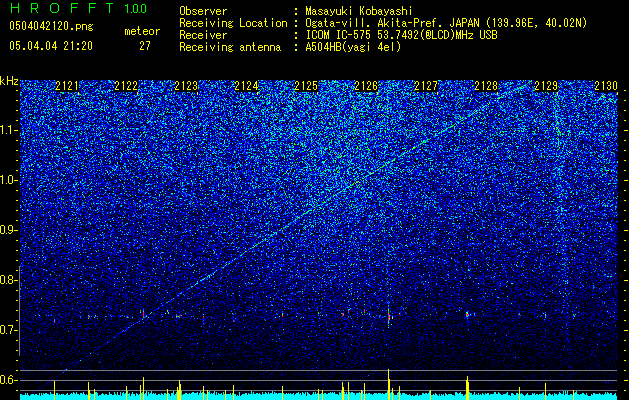Click the 1.0 frequency axis label
Screen dimensions: 629x400
click(x=8, y=181)
